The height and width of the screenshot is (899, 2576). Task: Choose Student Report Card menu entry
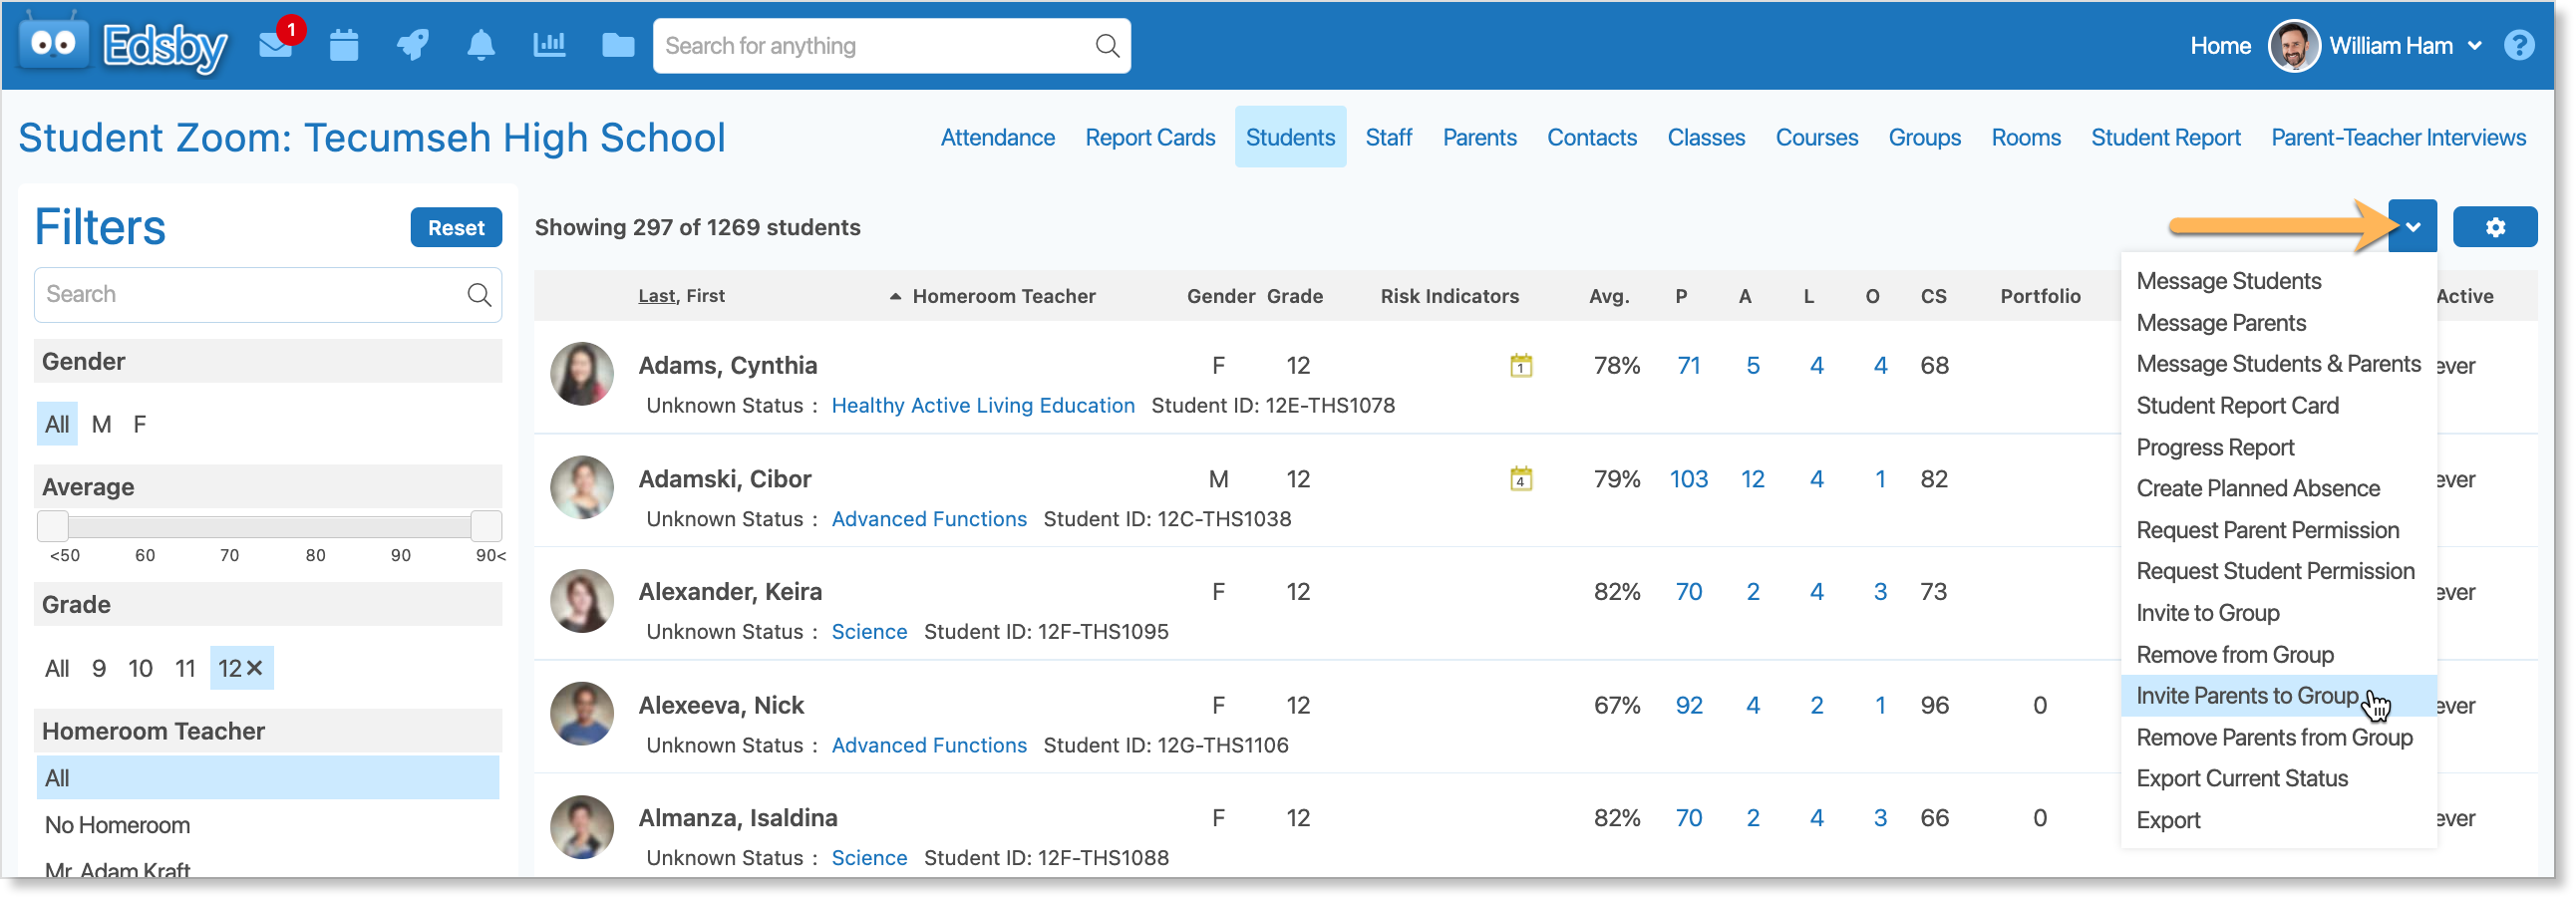(x=2237, y=405)
